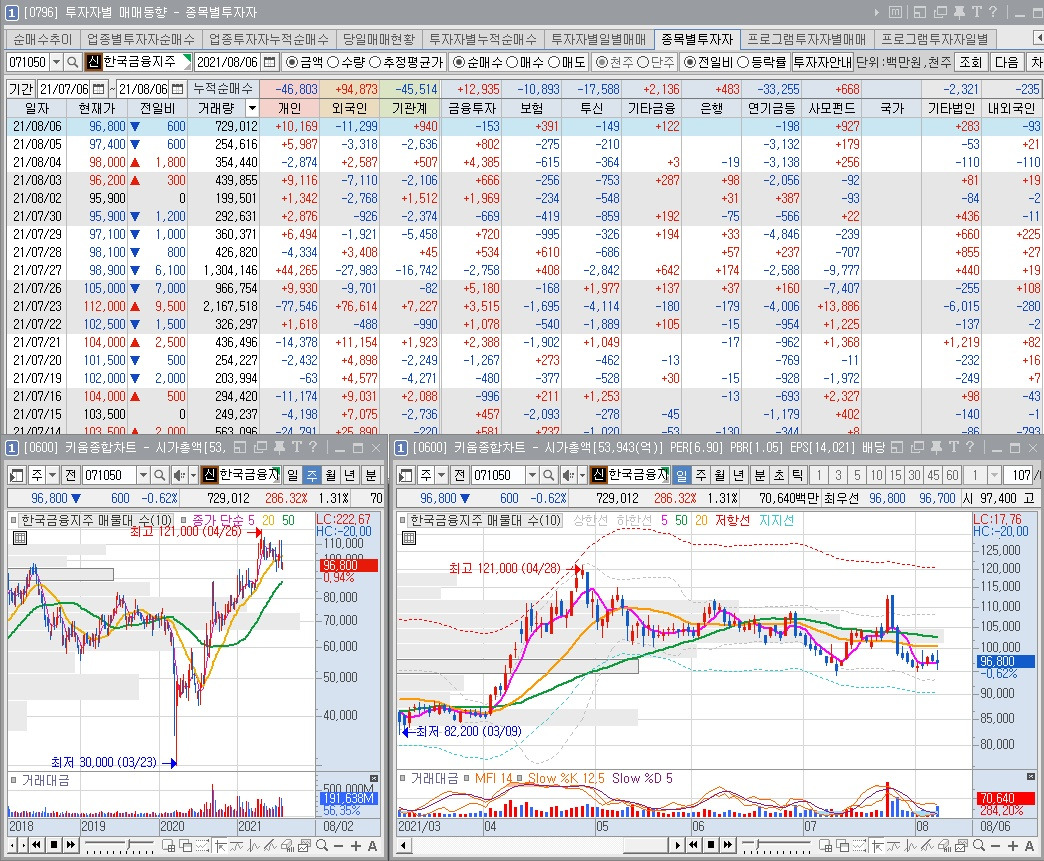Switch to the 순매수추이 tab
The height and width of the screenshot is (861, 1044).
pos(43,39)
